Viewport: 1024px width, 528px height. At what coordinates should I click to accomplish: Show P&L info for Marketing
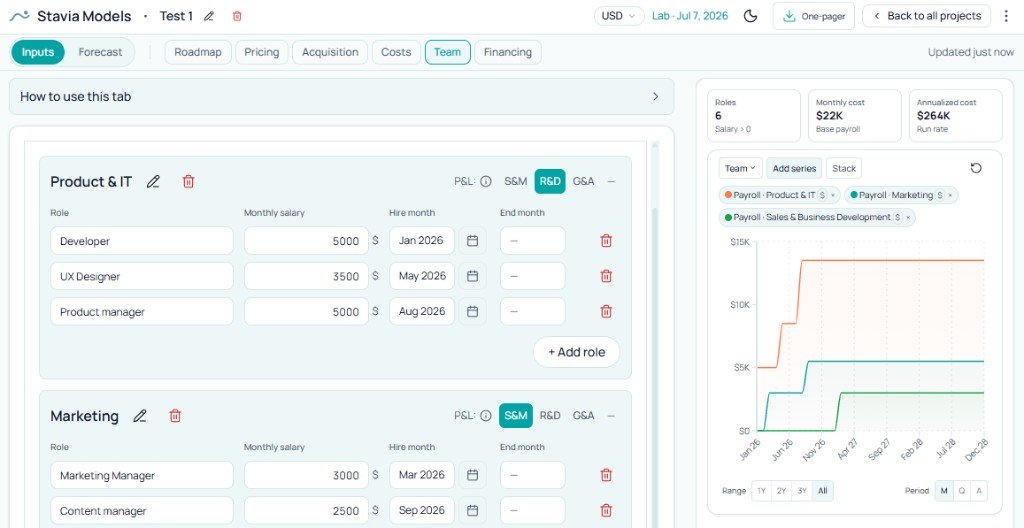486,416
